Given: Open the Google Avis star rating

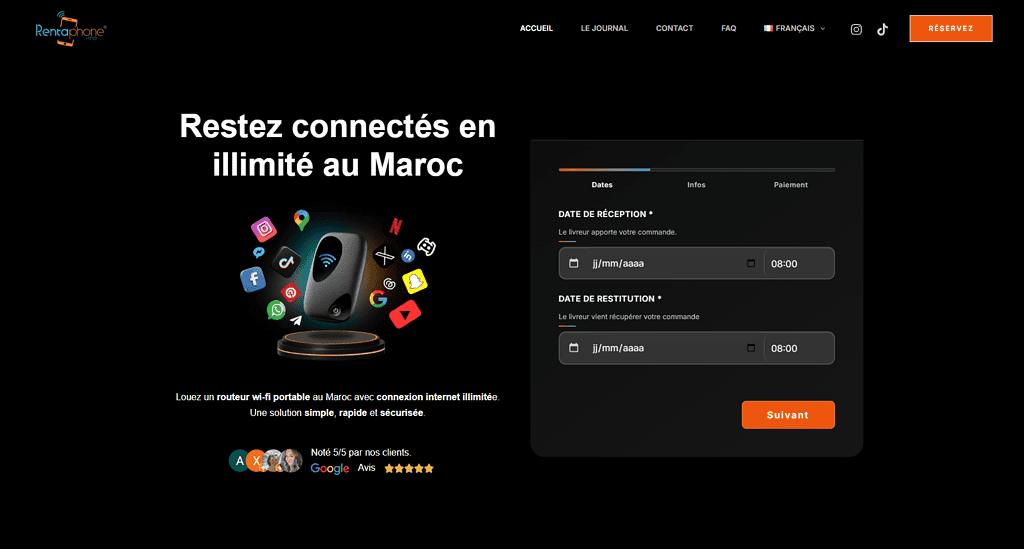Looking at the screenshot, I should pyautogui.click(x=409, y=468).
